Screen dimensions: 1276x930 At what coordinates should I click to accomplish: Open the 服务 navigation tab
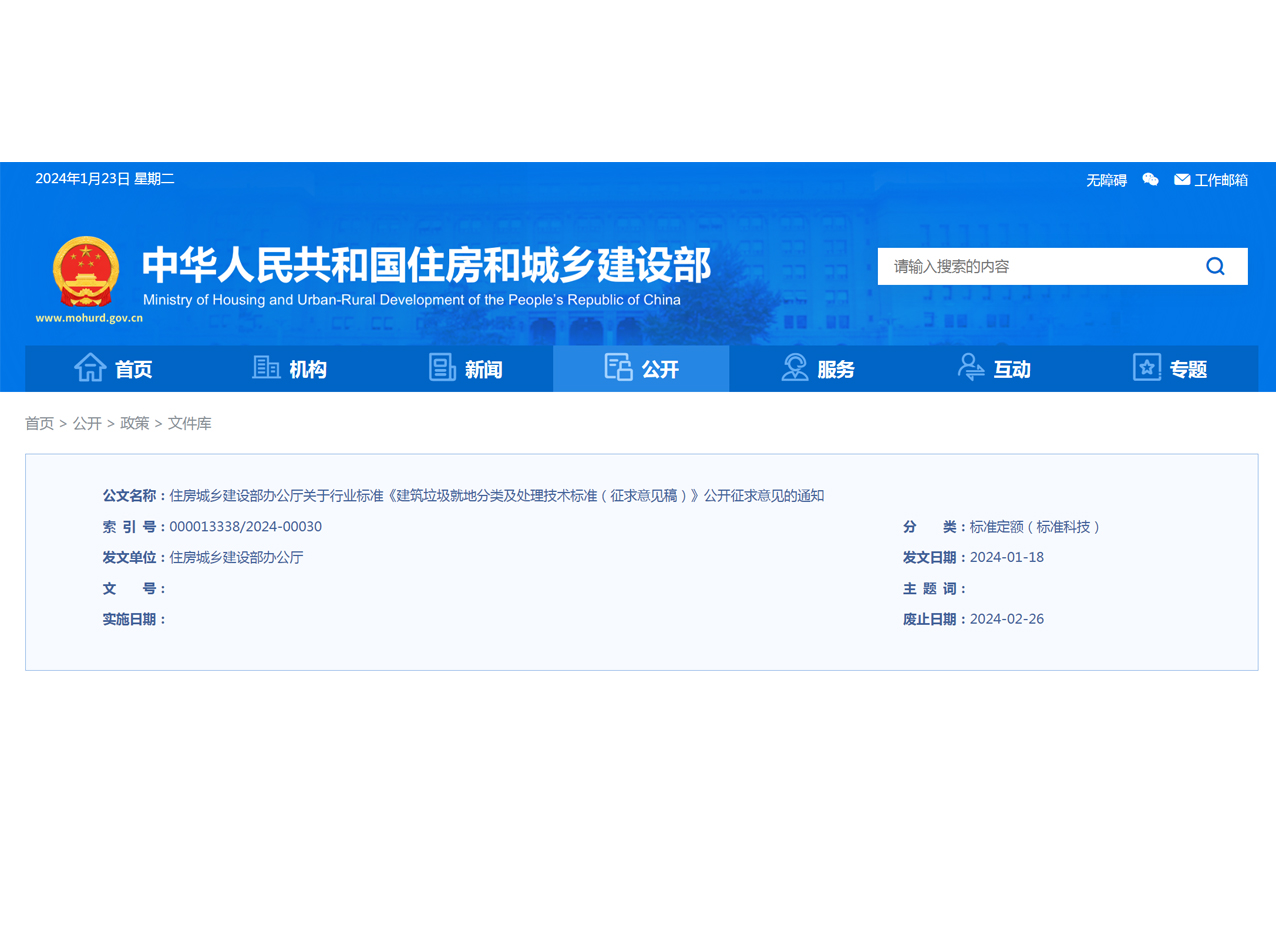pos(817,369)
